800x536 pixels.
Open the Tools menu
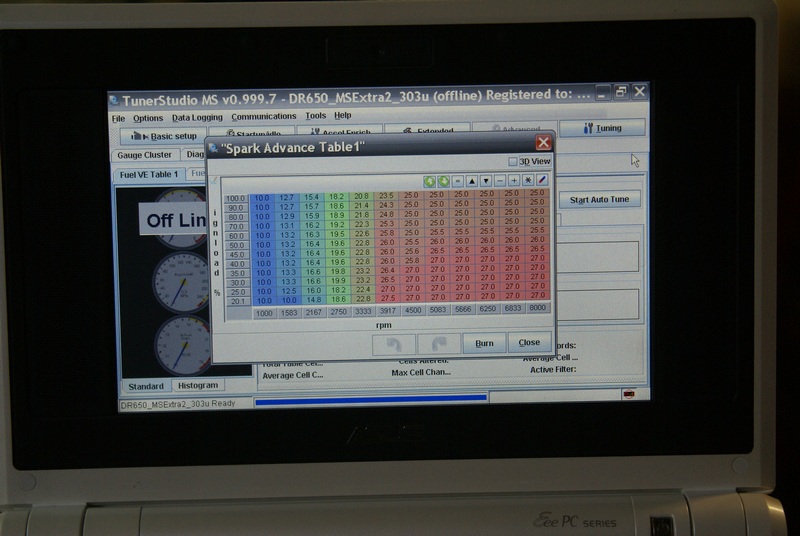coord(315,116)
